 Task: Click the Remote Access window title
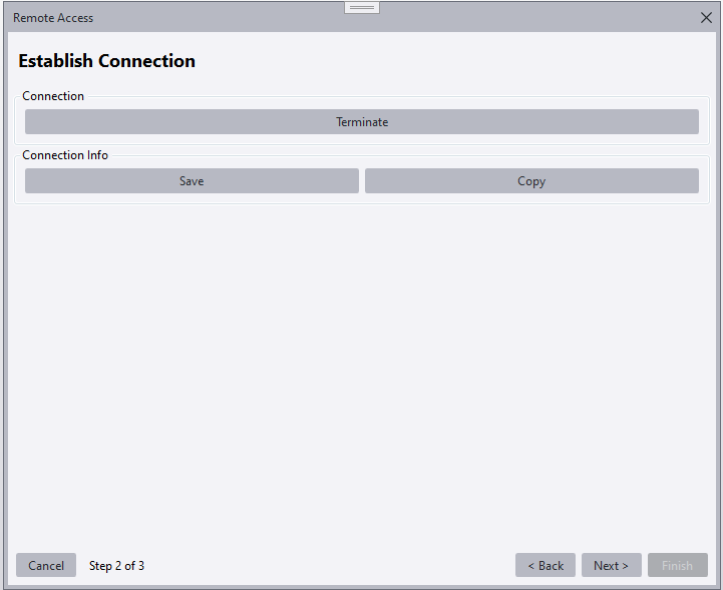tap(53, 18)
